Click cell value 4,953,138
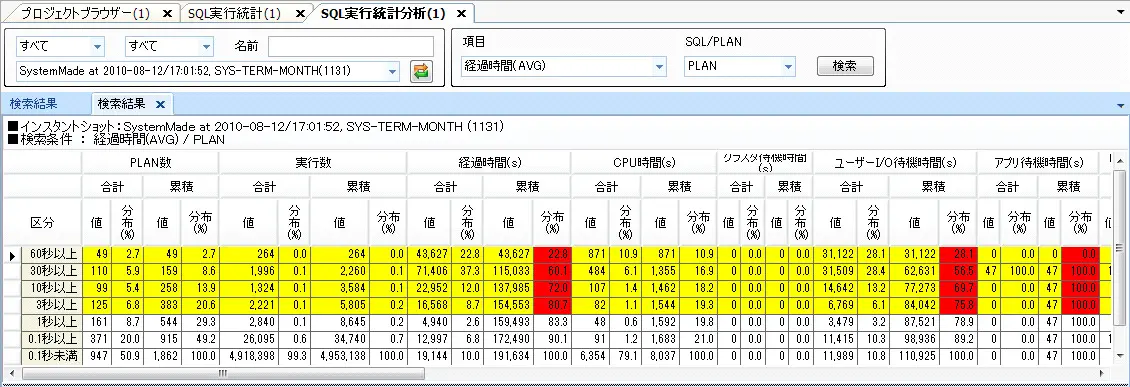The image size is (1130, 387). pos(339,355)
